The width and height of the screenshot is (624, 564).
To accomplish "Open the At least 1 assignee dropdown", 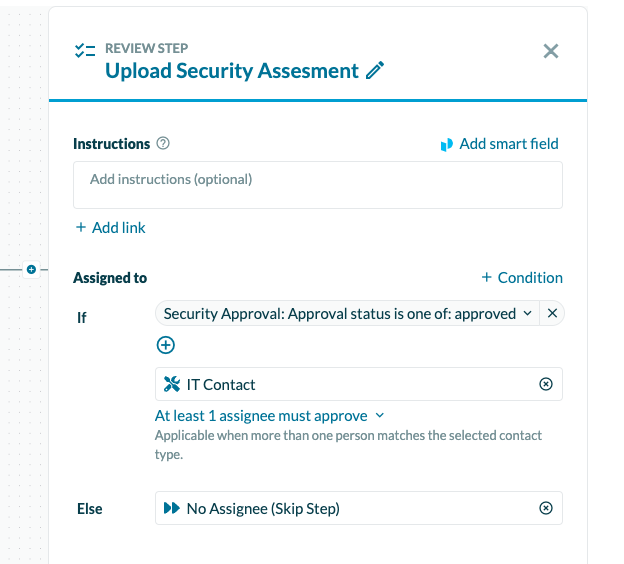I will tap(270, 416).
